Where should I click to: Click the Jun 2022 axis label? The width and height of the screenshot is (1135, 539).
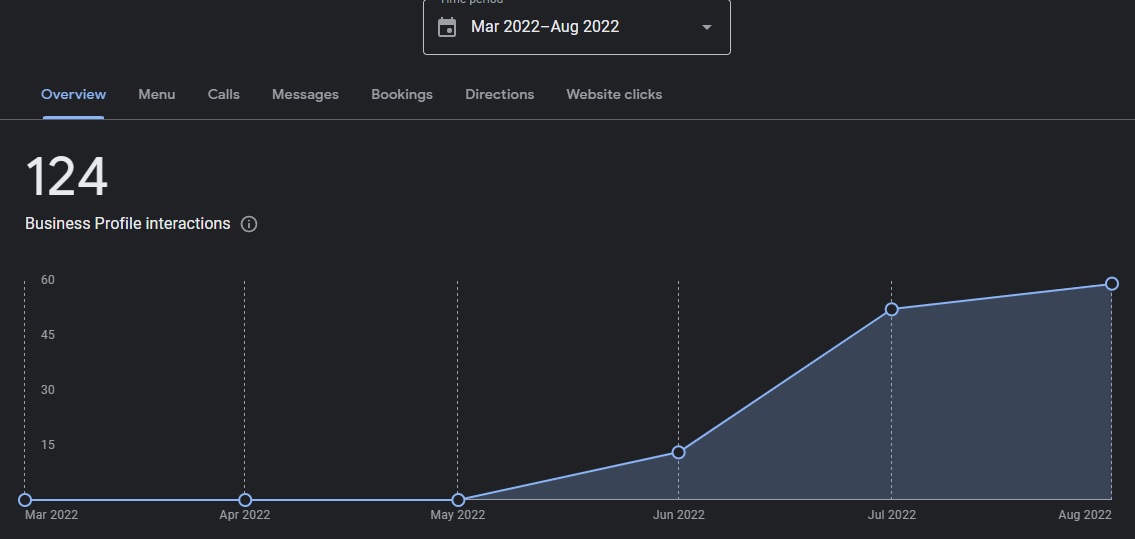click(678, 515)
